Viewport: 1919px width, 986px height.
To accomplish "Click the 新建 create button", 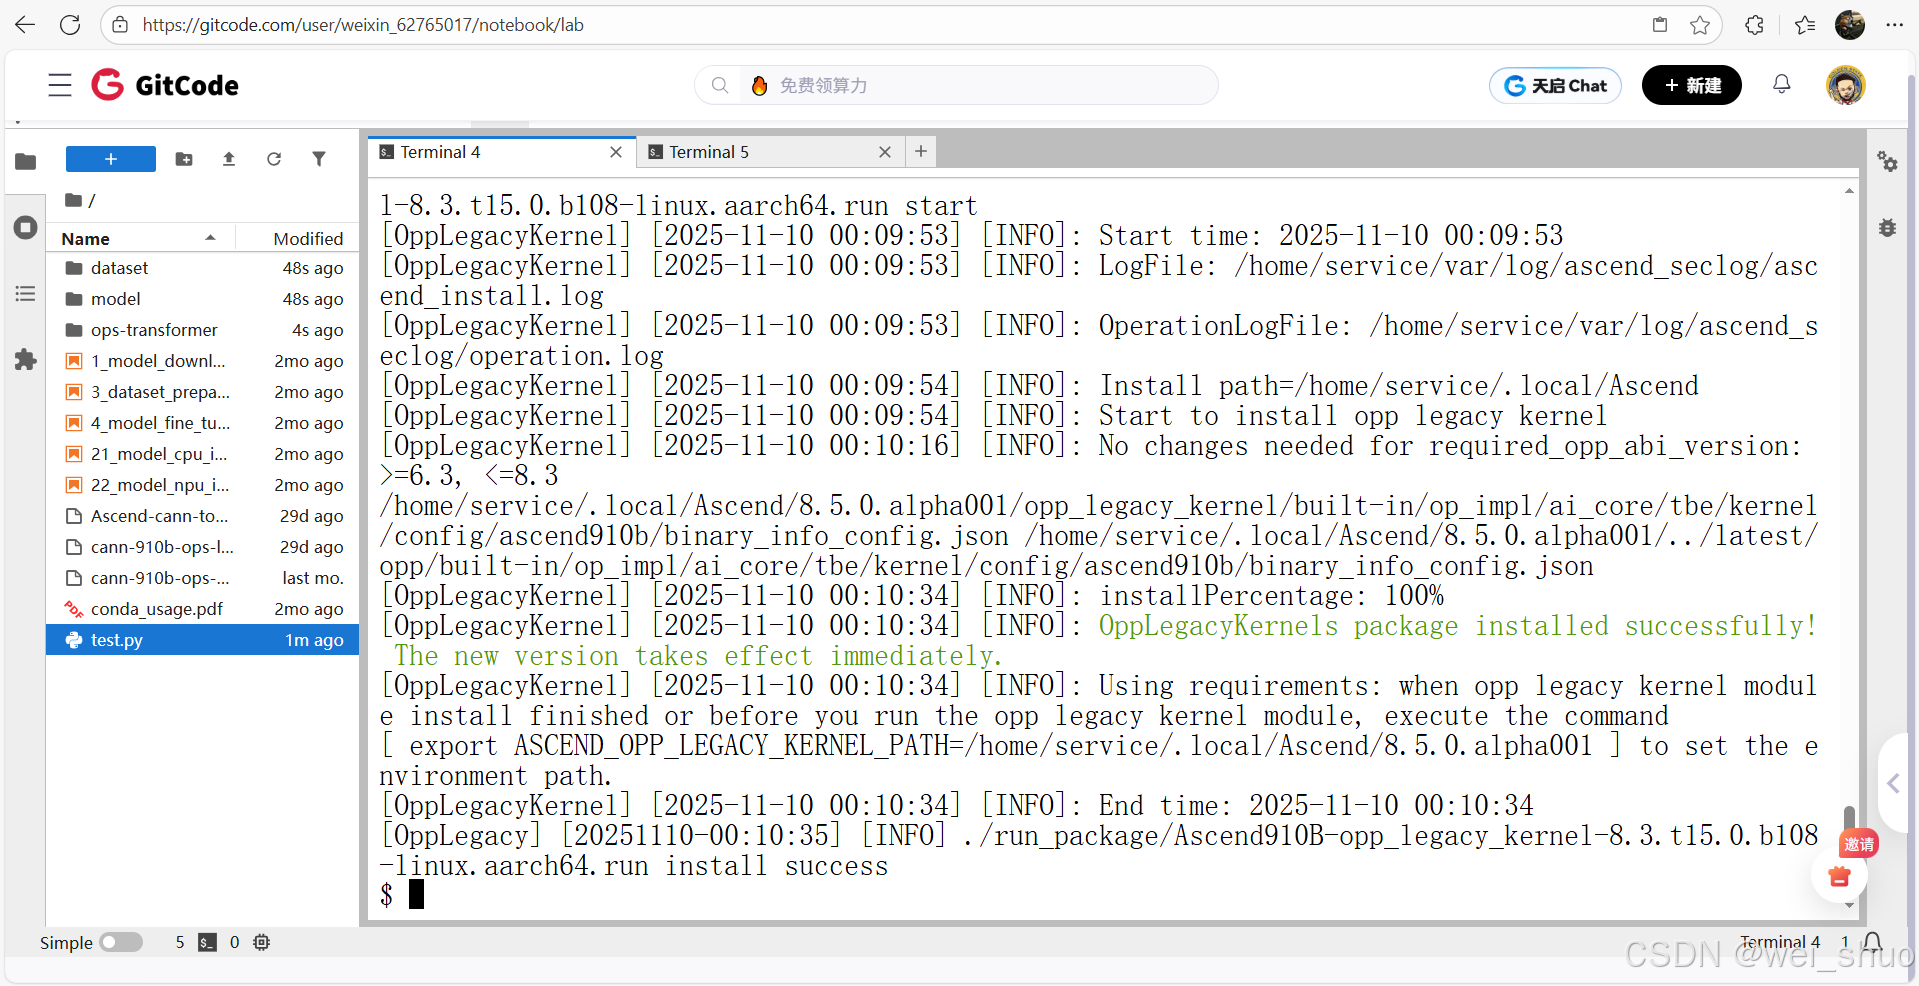I will point(1692,86).
